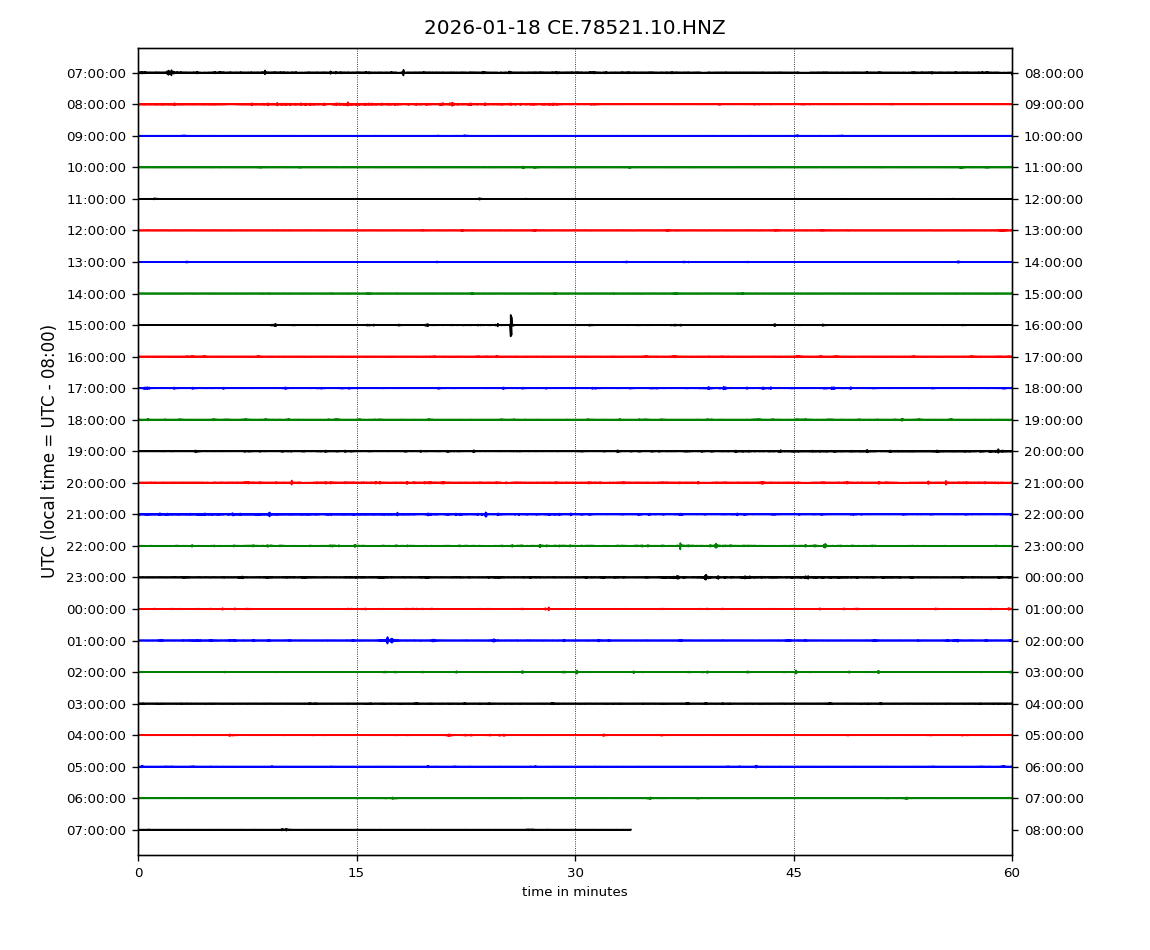Click the large spike on the 15:00:00 trace
The width and height of the screenshot is (1150, 950).
tap(511, 325)
